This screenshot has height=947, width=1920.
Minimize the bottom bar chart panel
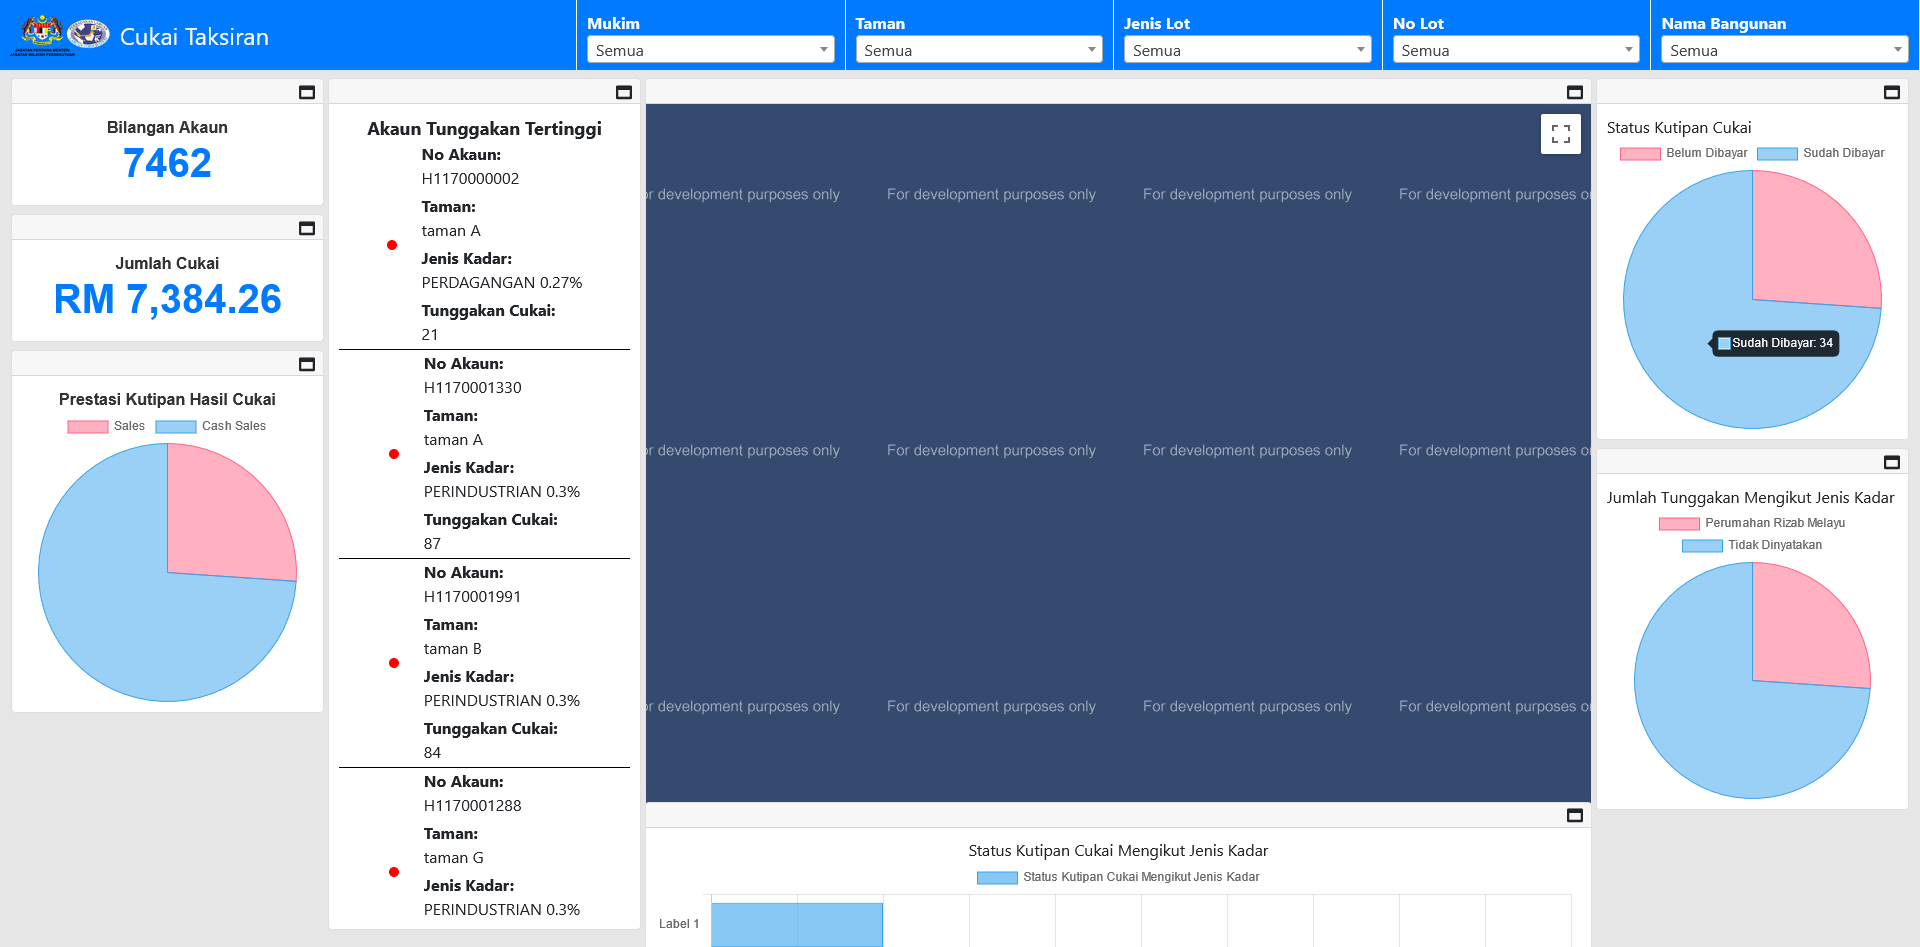click(1575, 815)
